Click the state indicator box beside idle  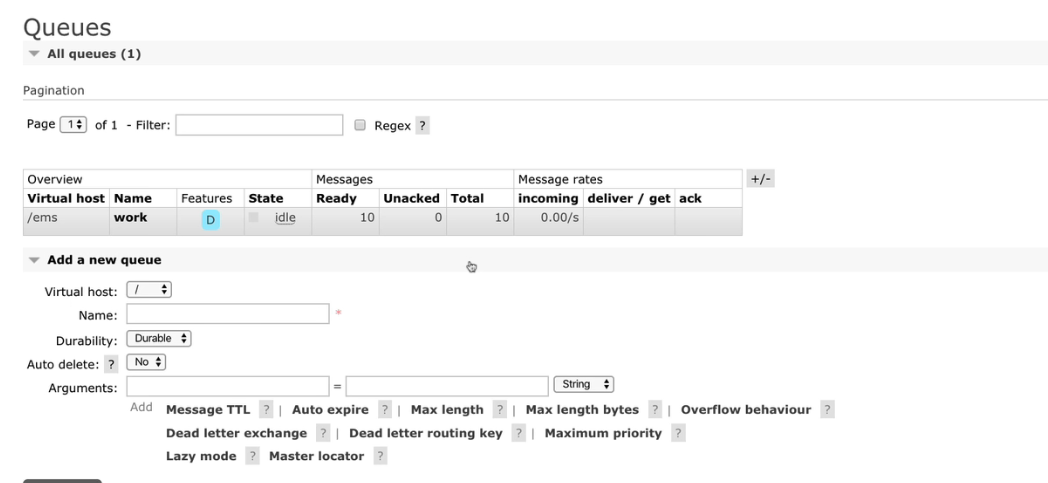[x=253, y=216]
